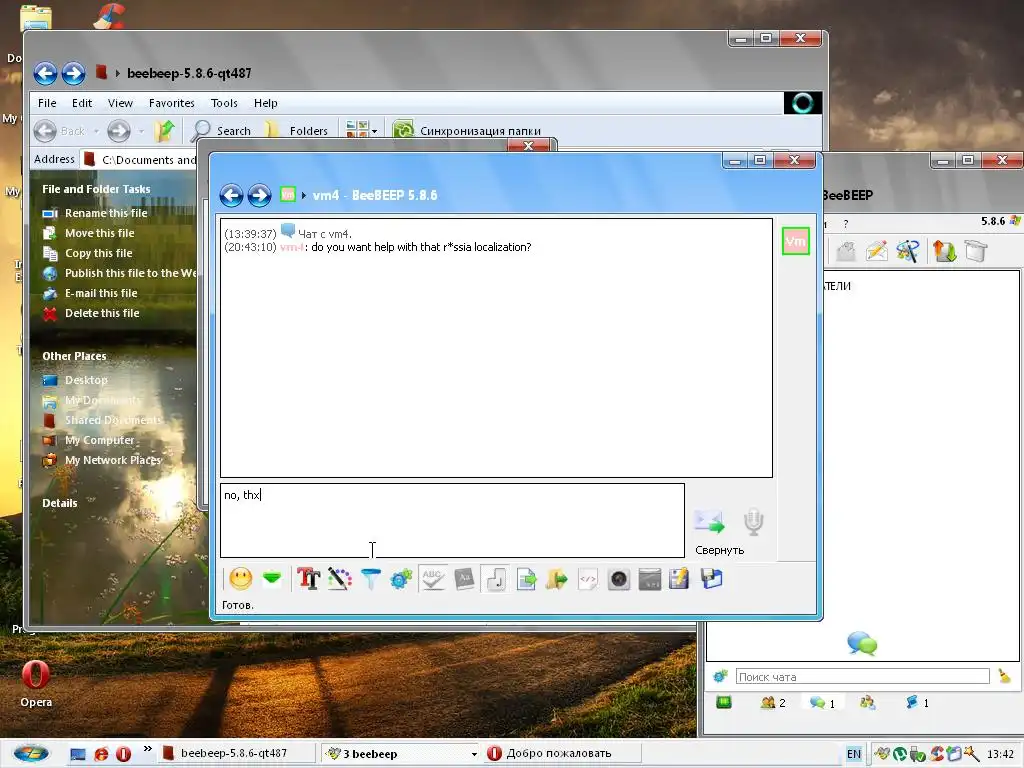This screenshot has width=1024, height=768.
Task: Switch to the blue flag tab showing 1
Action: (917, 703)
